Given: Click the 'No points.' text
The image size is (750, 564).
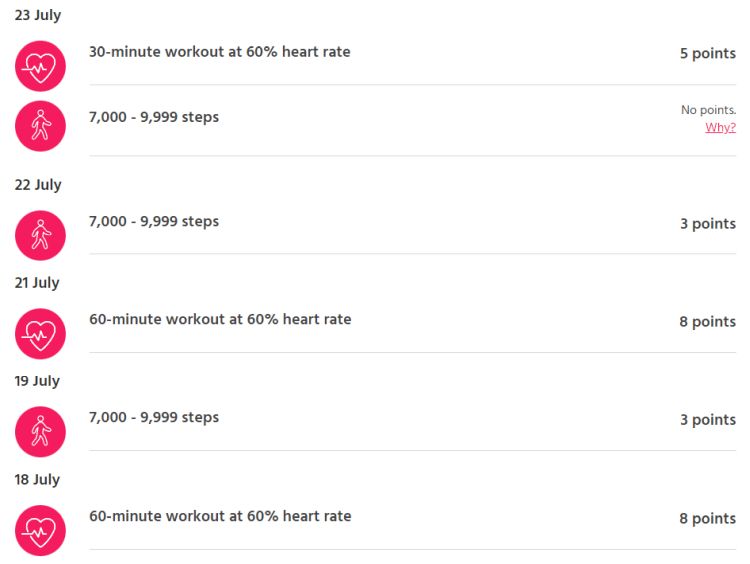Looking at the screenshot, I should [x=708, y=110].
